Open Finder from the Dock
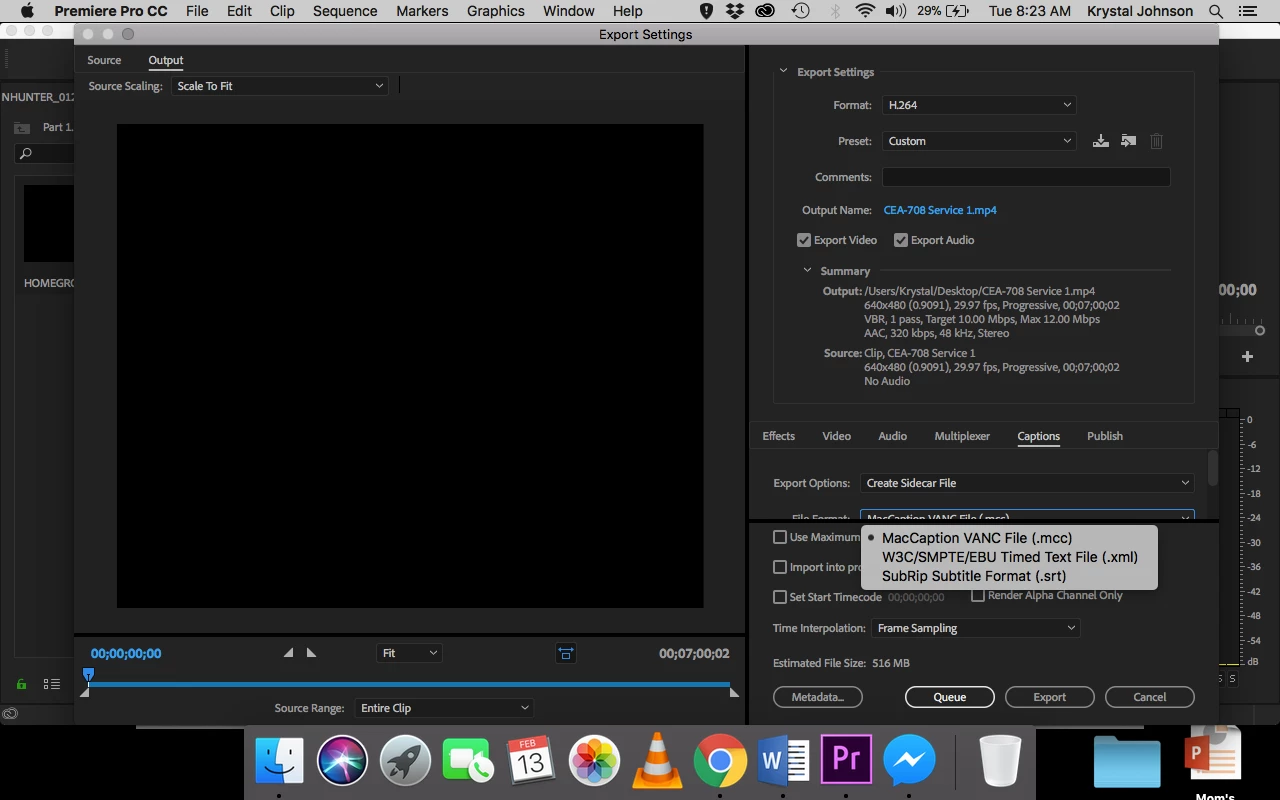Image resolution: width=1280 pixels, height=800 pixels. click(279, 762)
